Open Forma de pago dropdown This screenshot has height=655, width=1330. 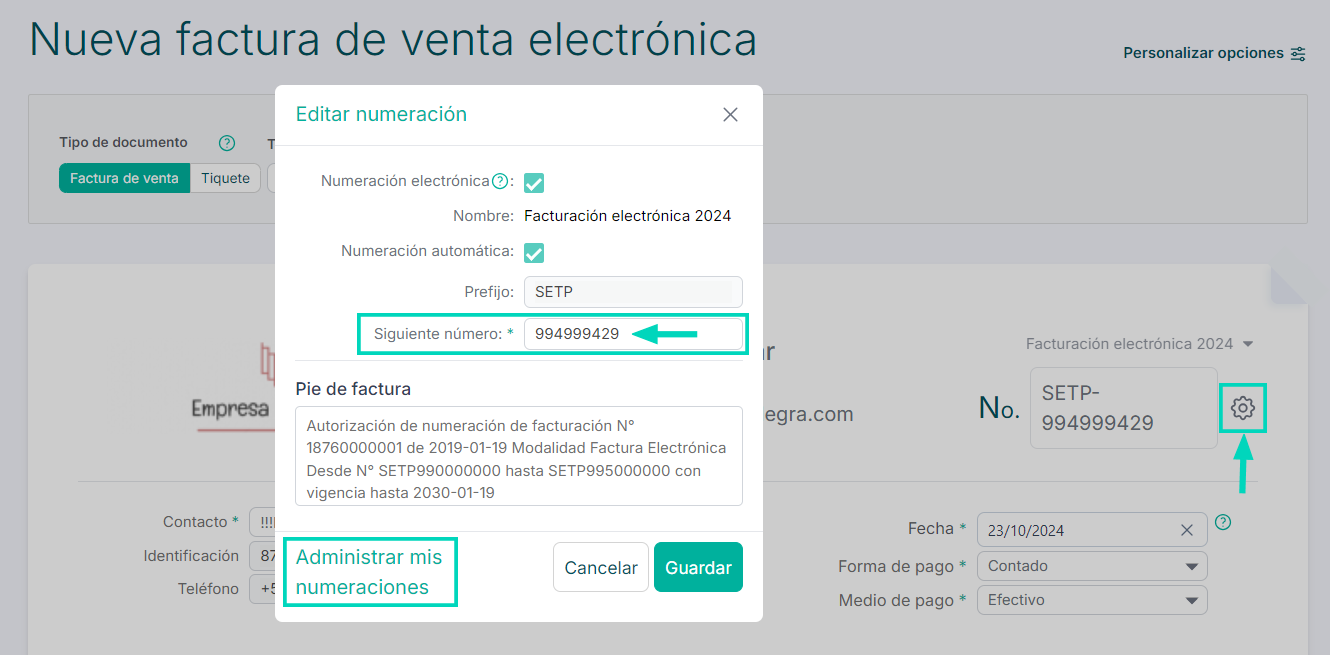point(1092,566)
